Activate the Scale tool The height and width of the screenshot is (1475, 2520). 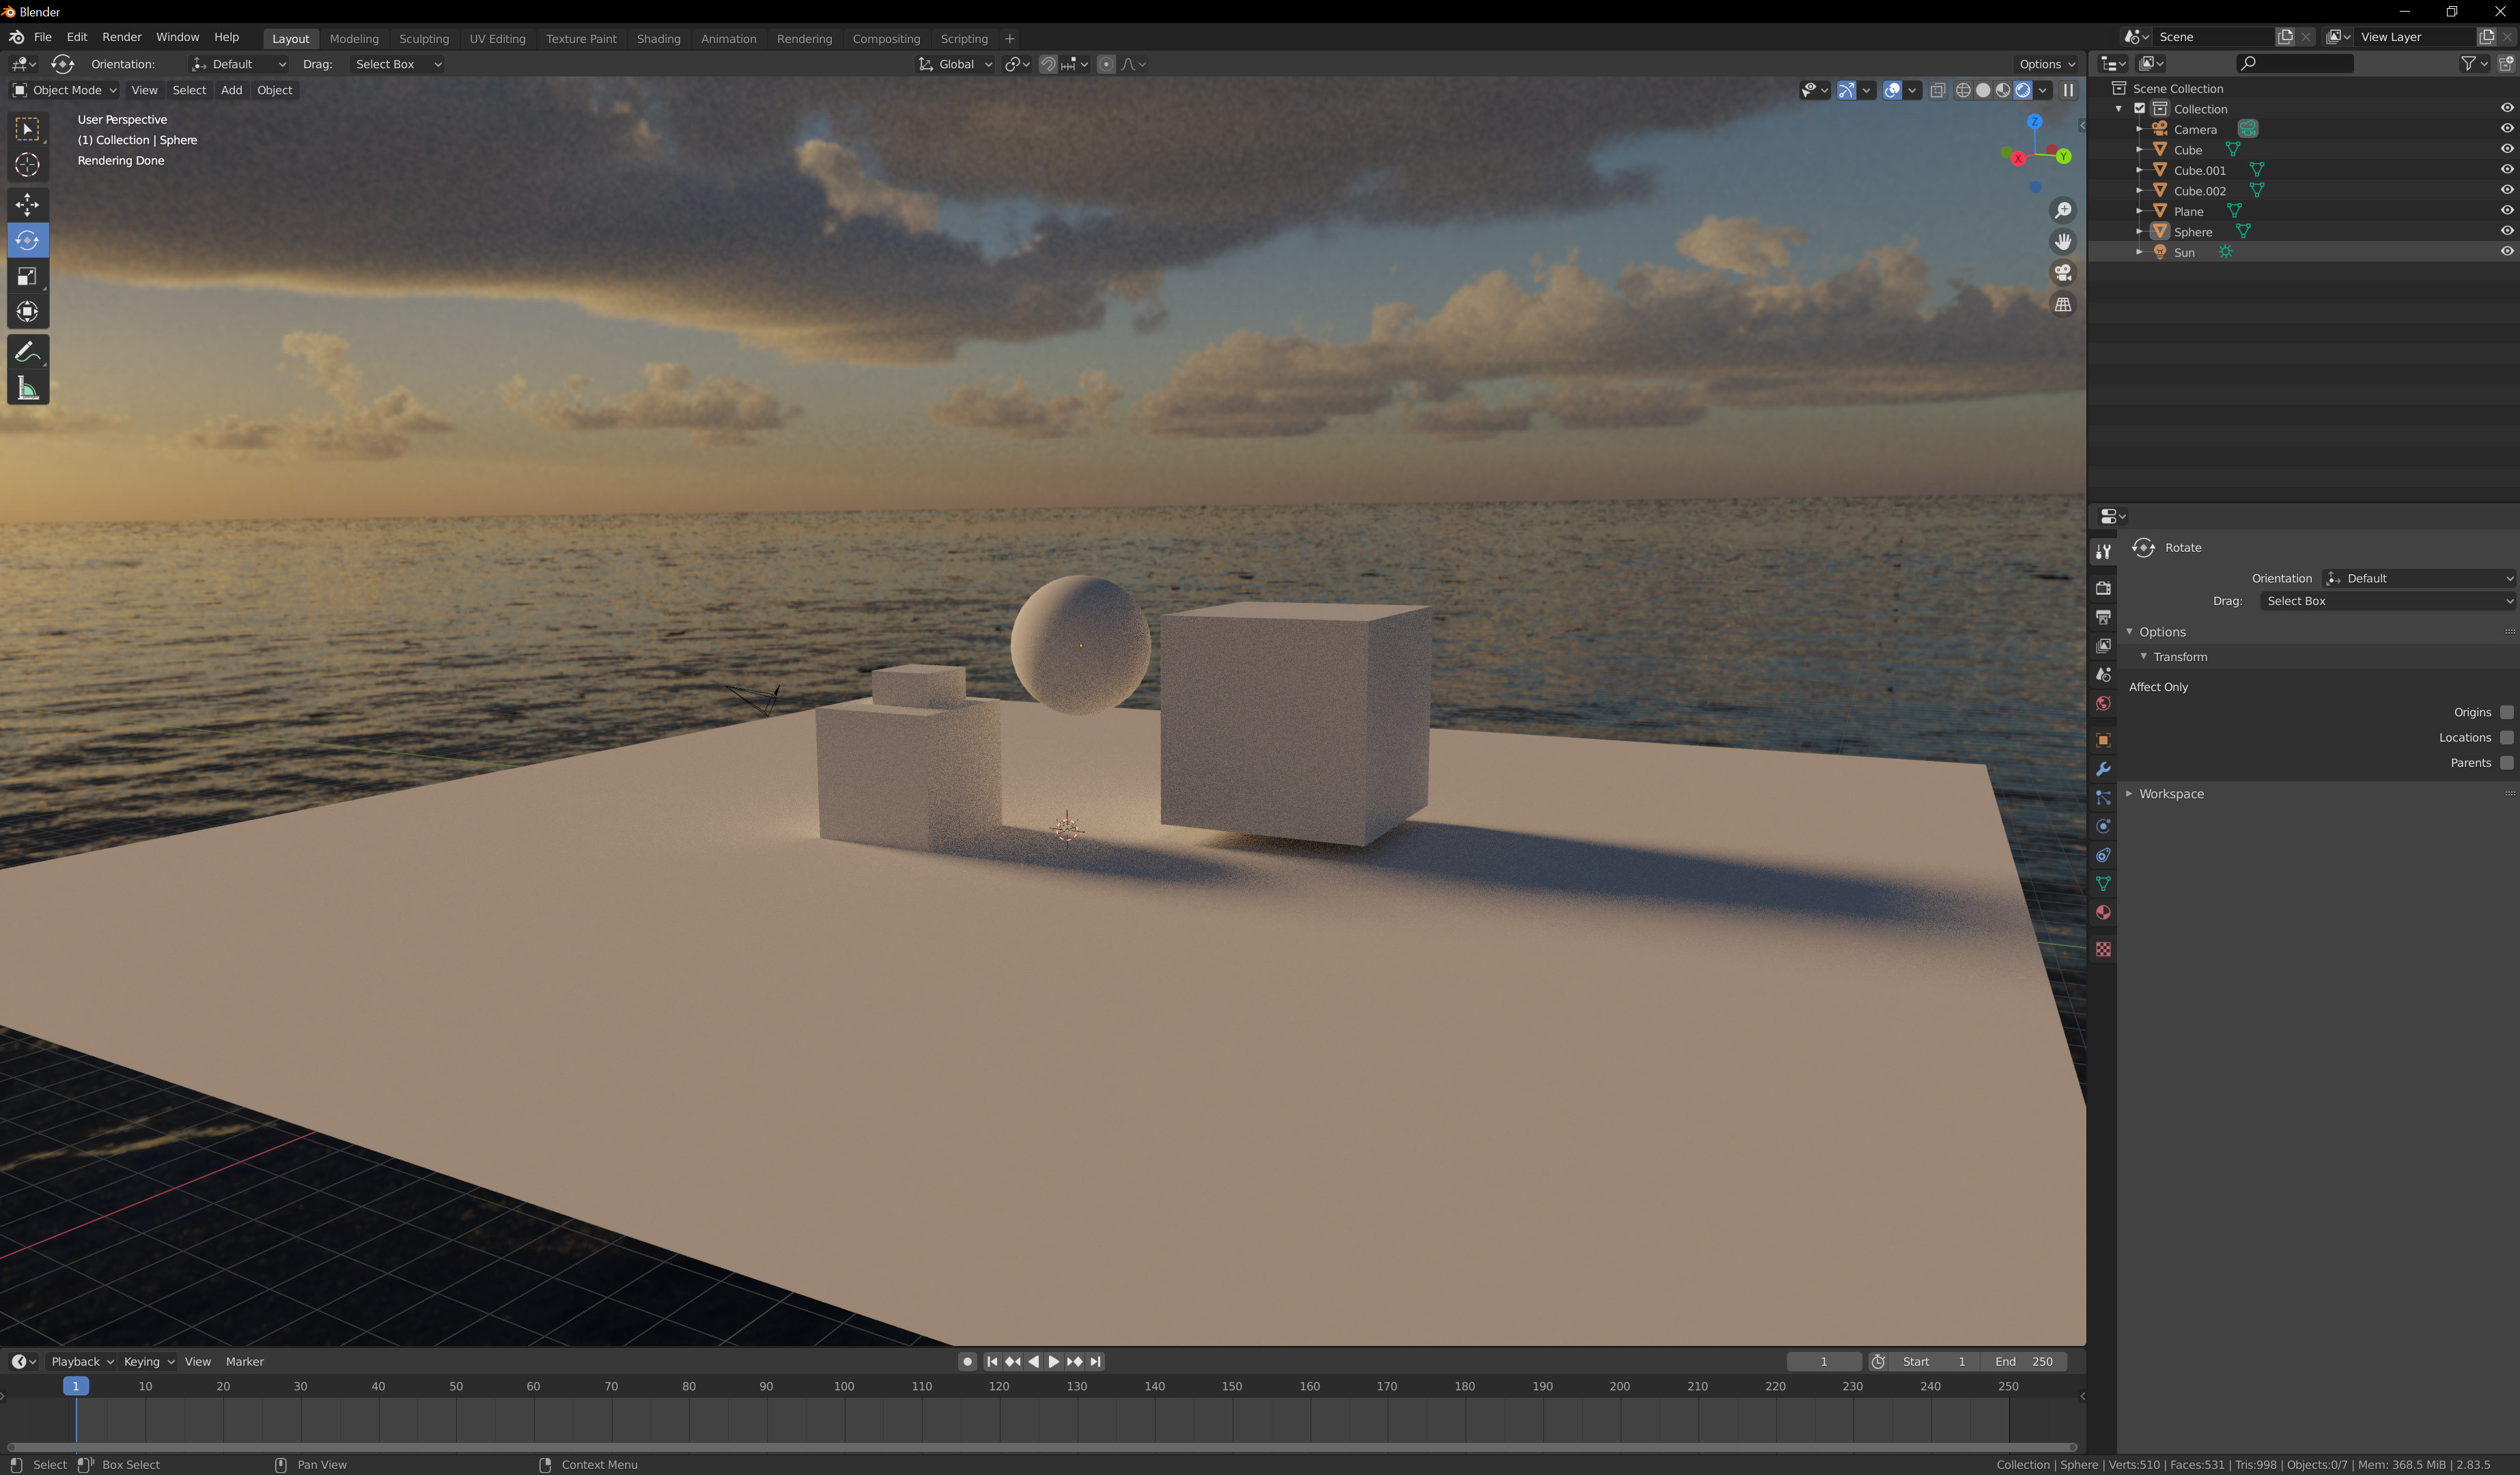(x=27, y=276)
